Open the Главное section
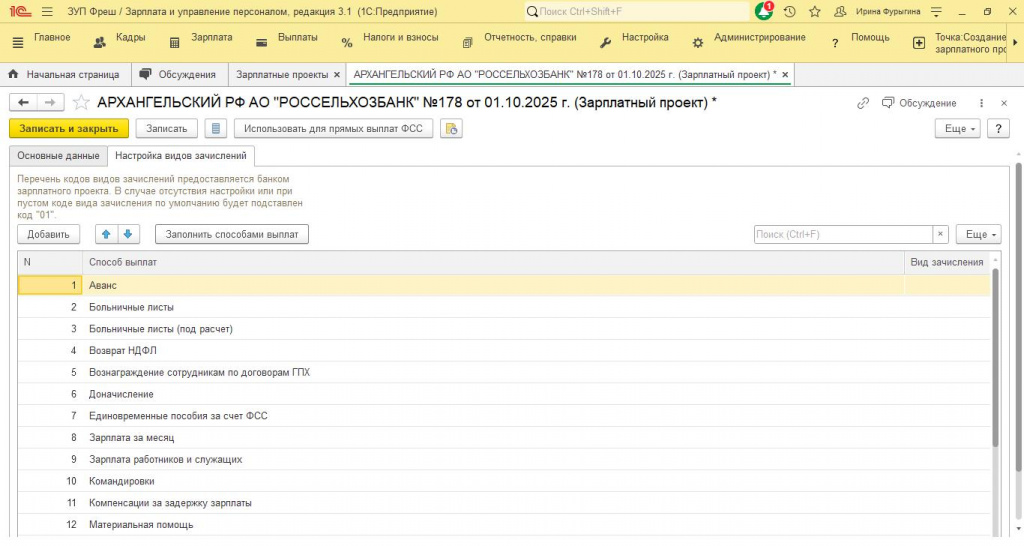This screenshot has height=546, width=1024. pyautogui.click(x=52, y=37)
